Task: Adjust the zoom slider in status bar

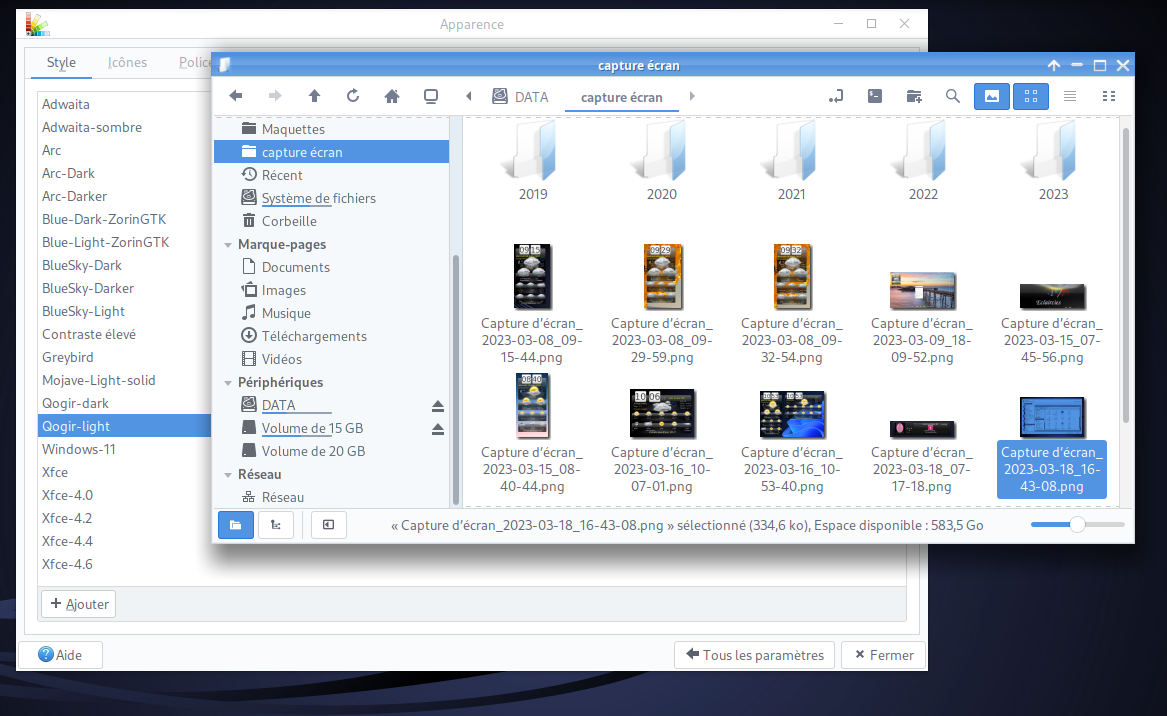Action: pos(1077,525)
